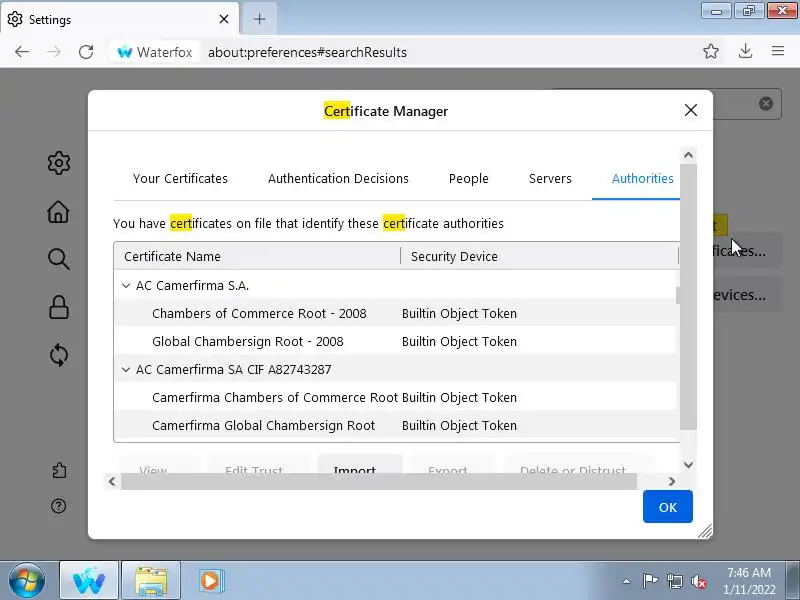Open the People tab

(x=468, y=179)
